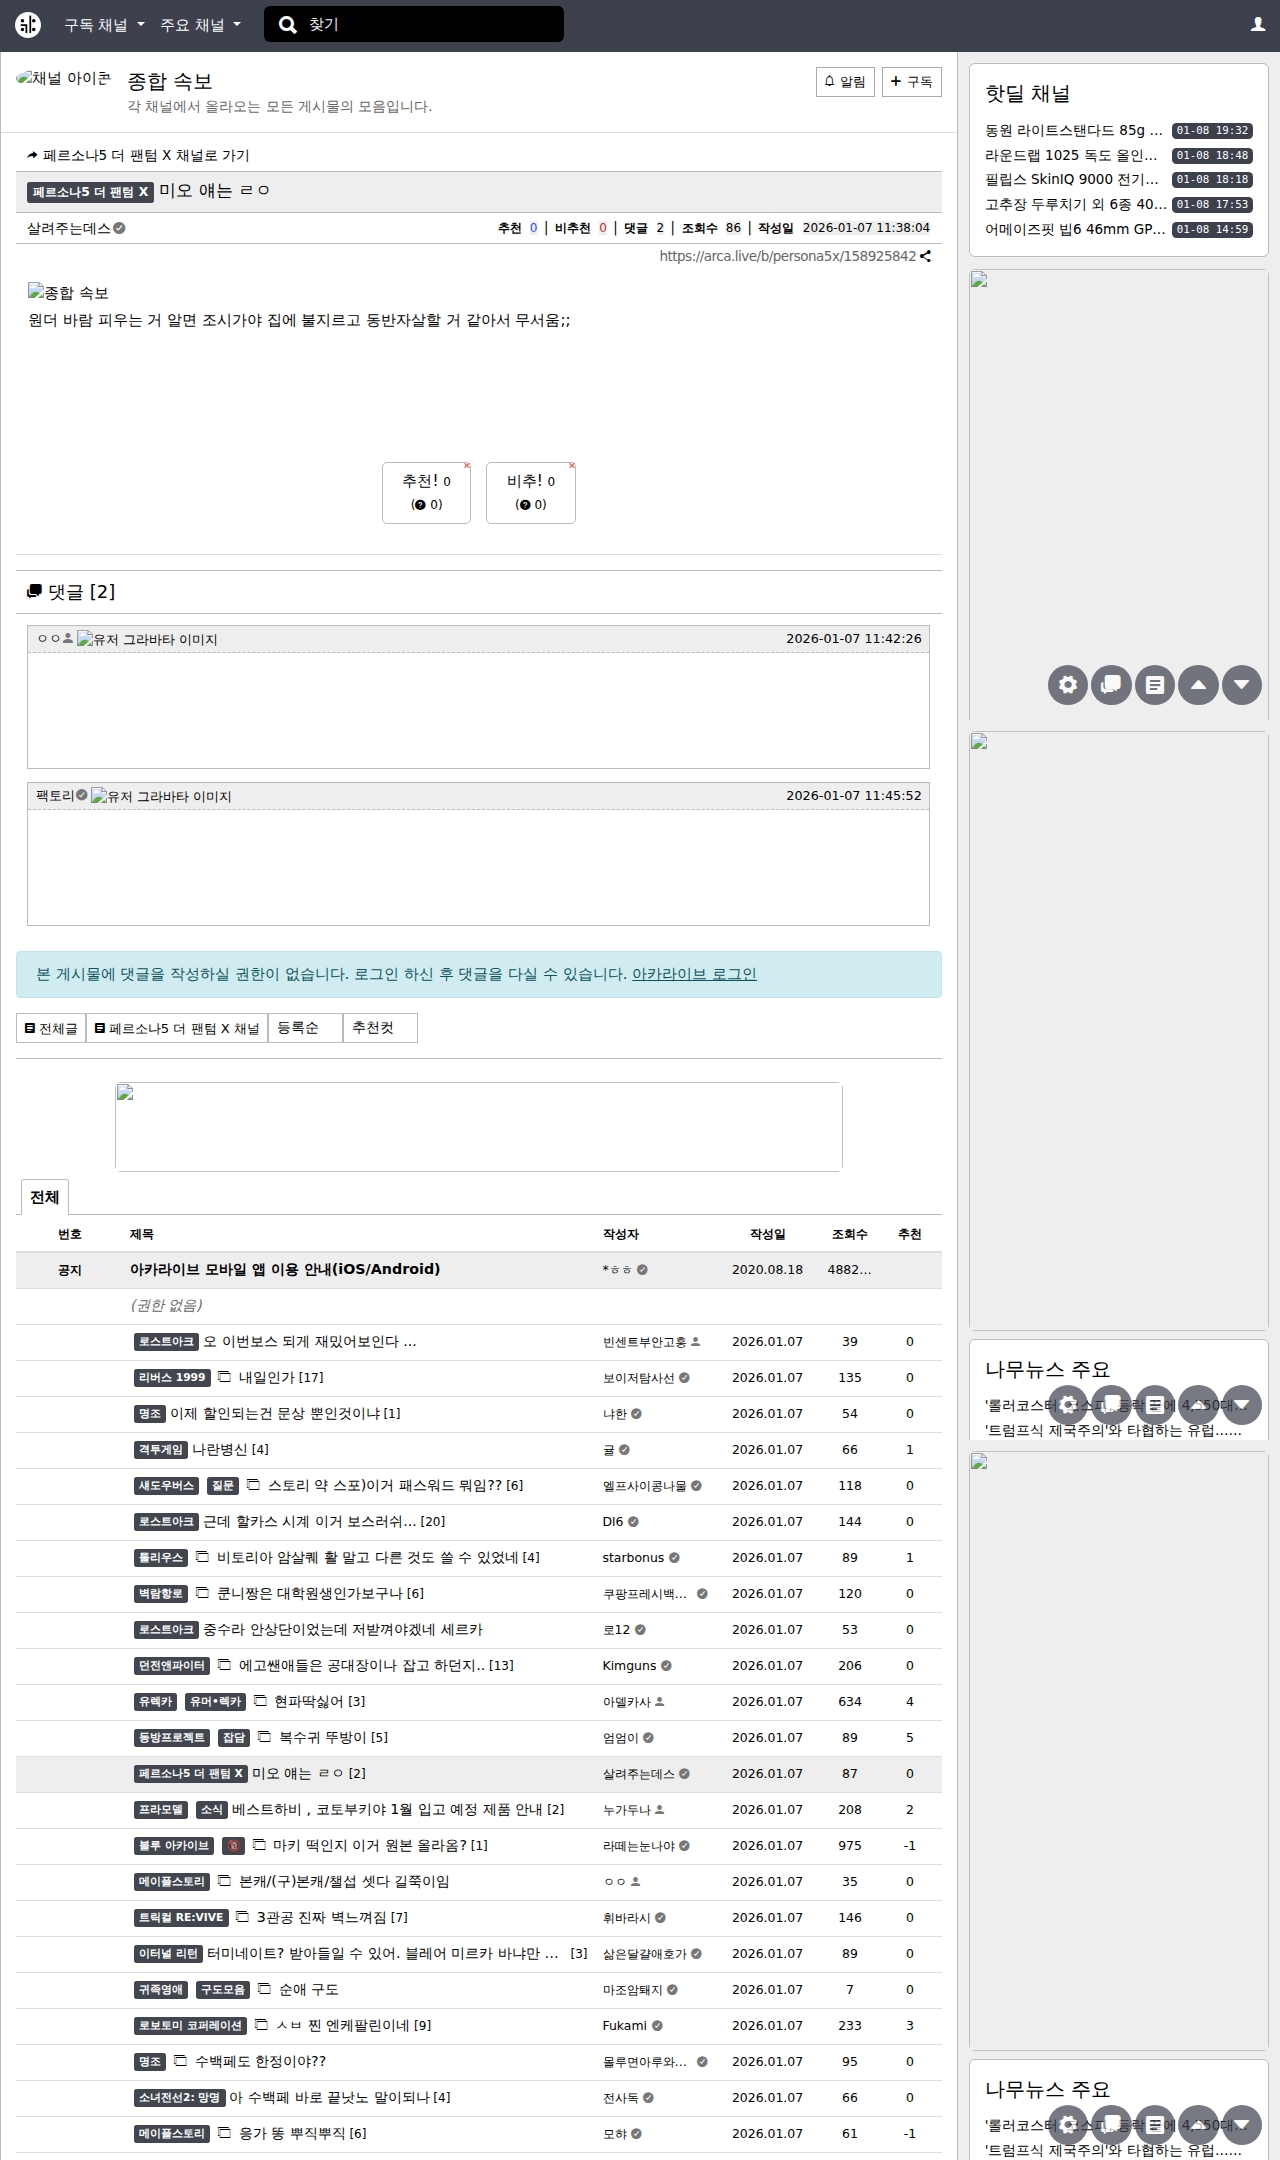1280x2160 pixels.
Task: Select the 추천컷 filter option
Action: click(379, 1028)
